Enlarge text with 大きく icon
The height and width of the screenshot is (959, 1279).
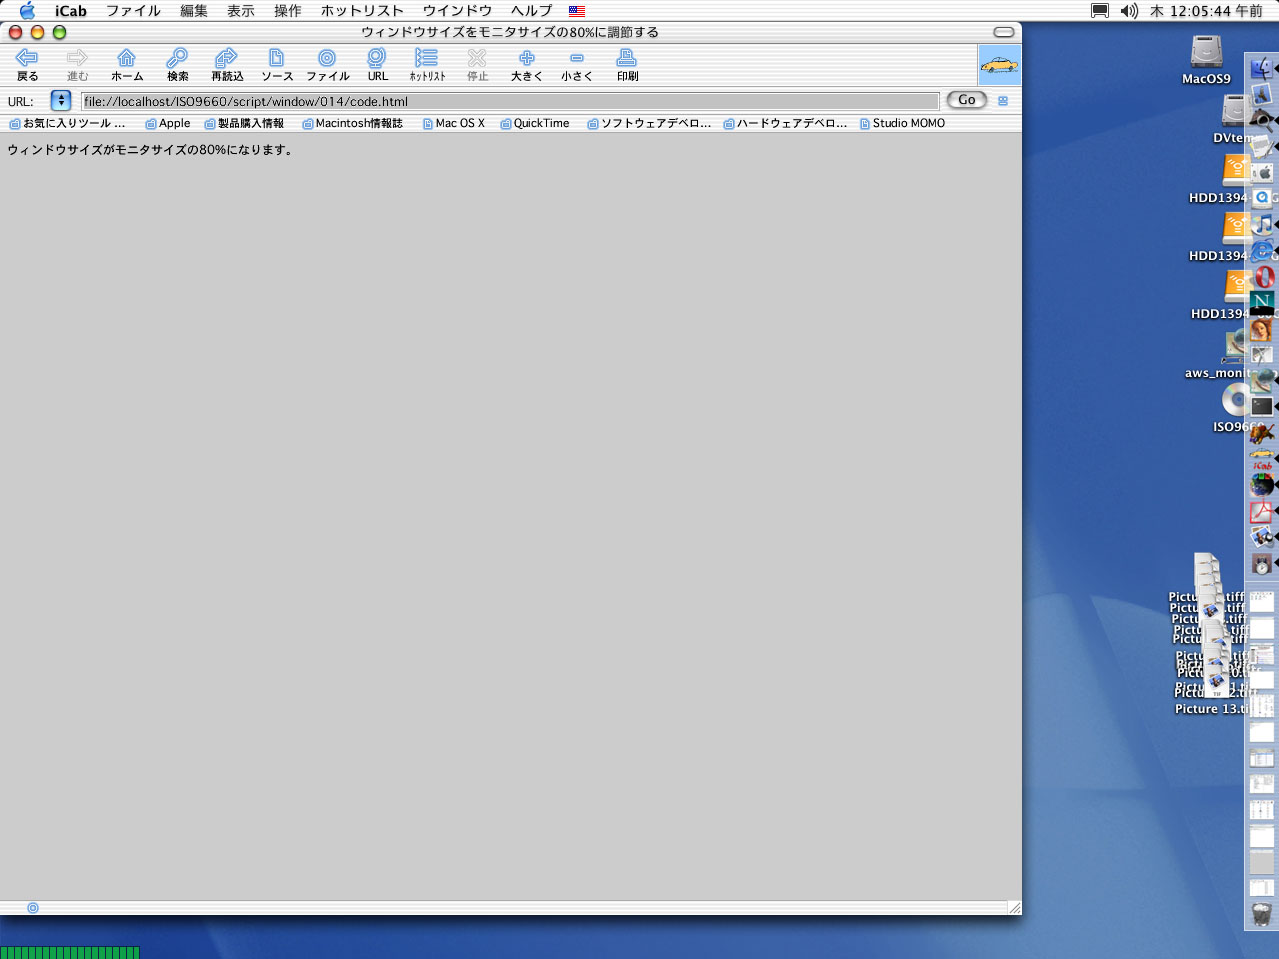[x=527, y=65]
